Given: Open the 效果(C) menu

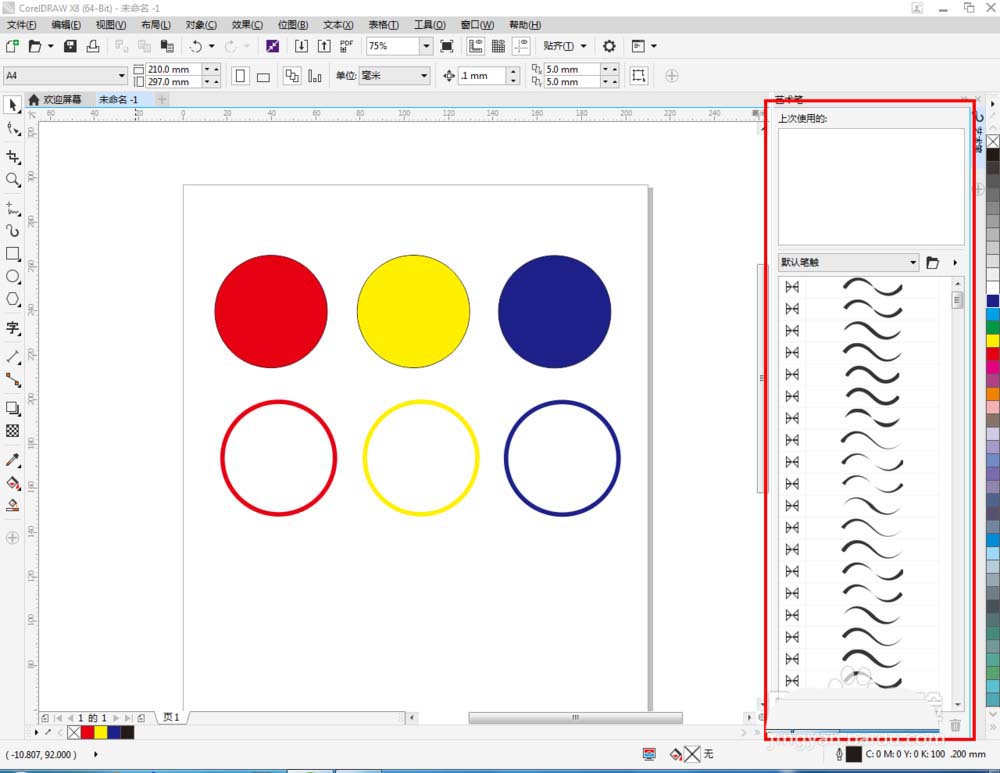Looking at the screenshot, I should [247, 24].
